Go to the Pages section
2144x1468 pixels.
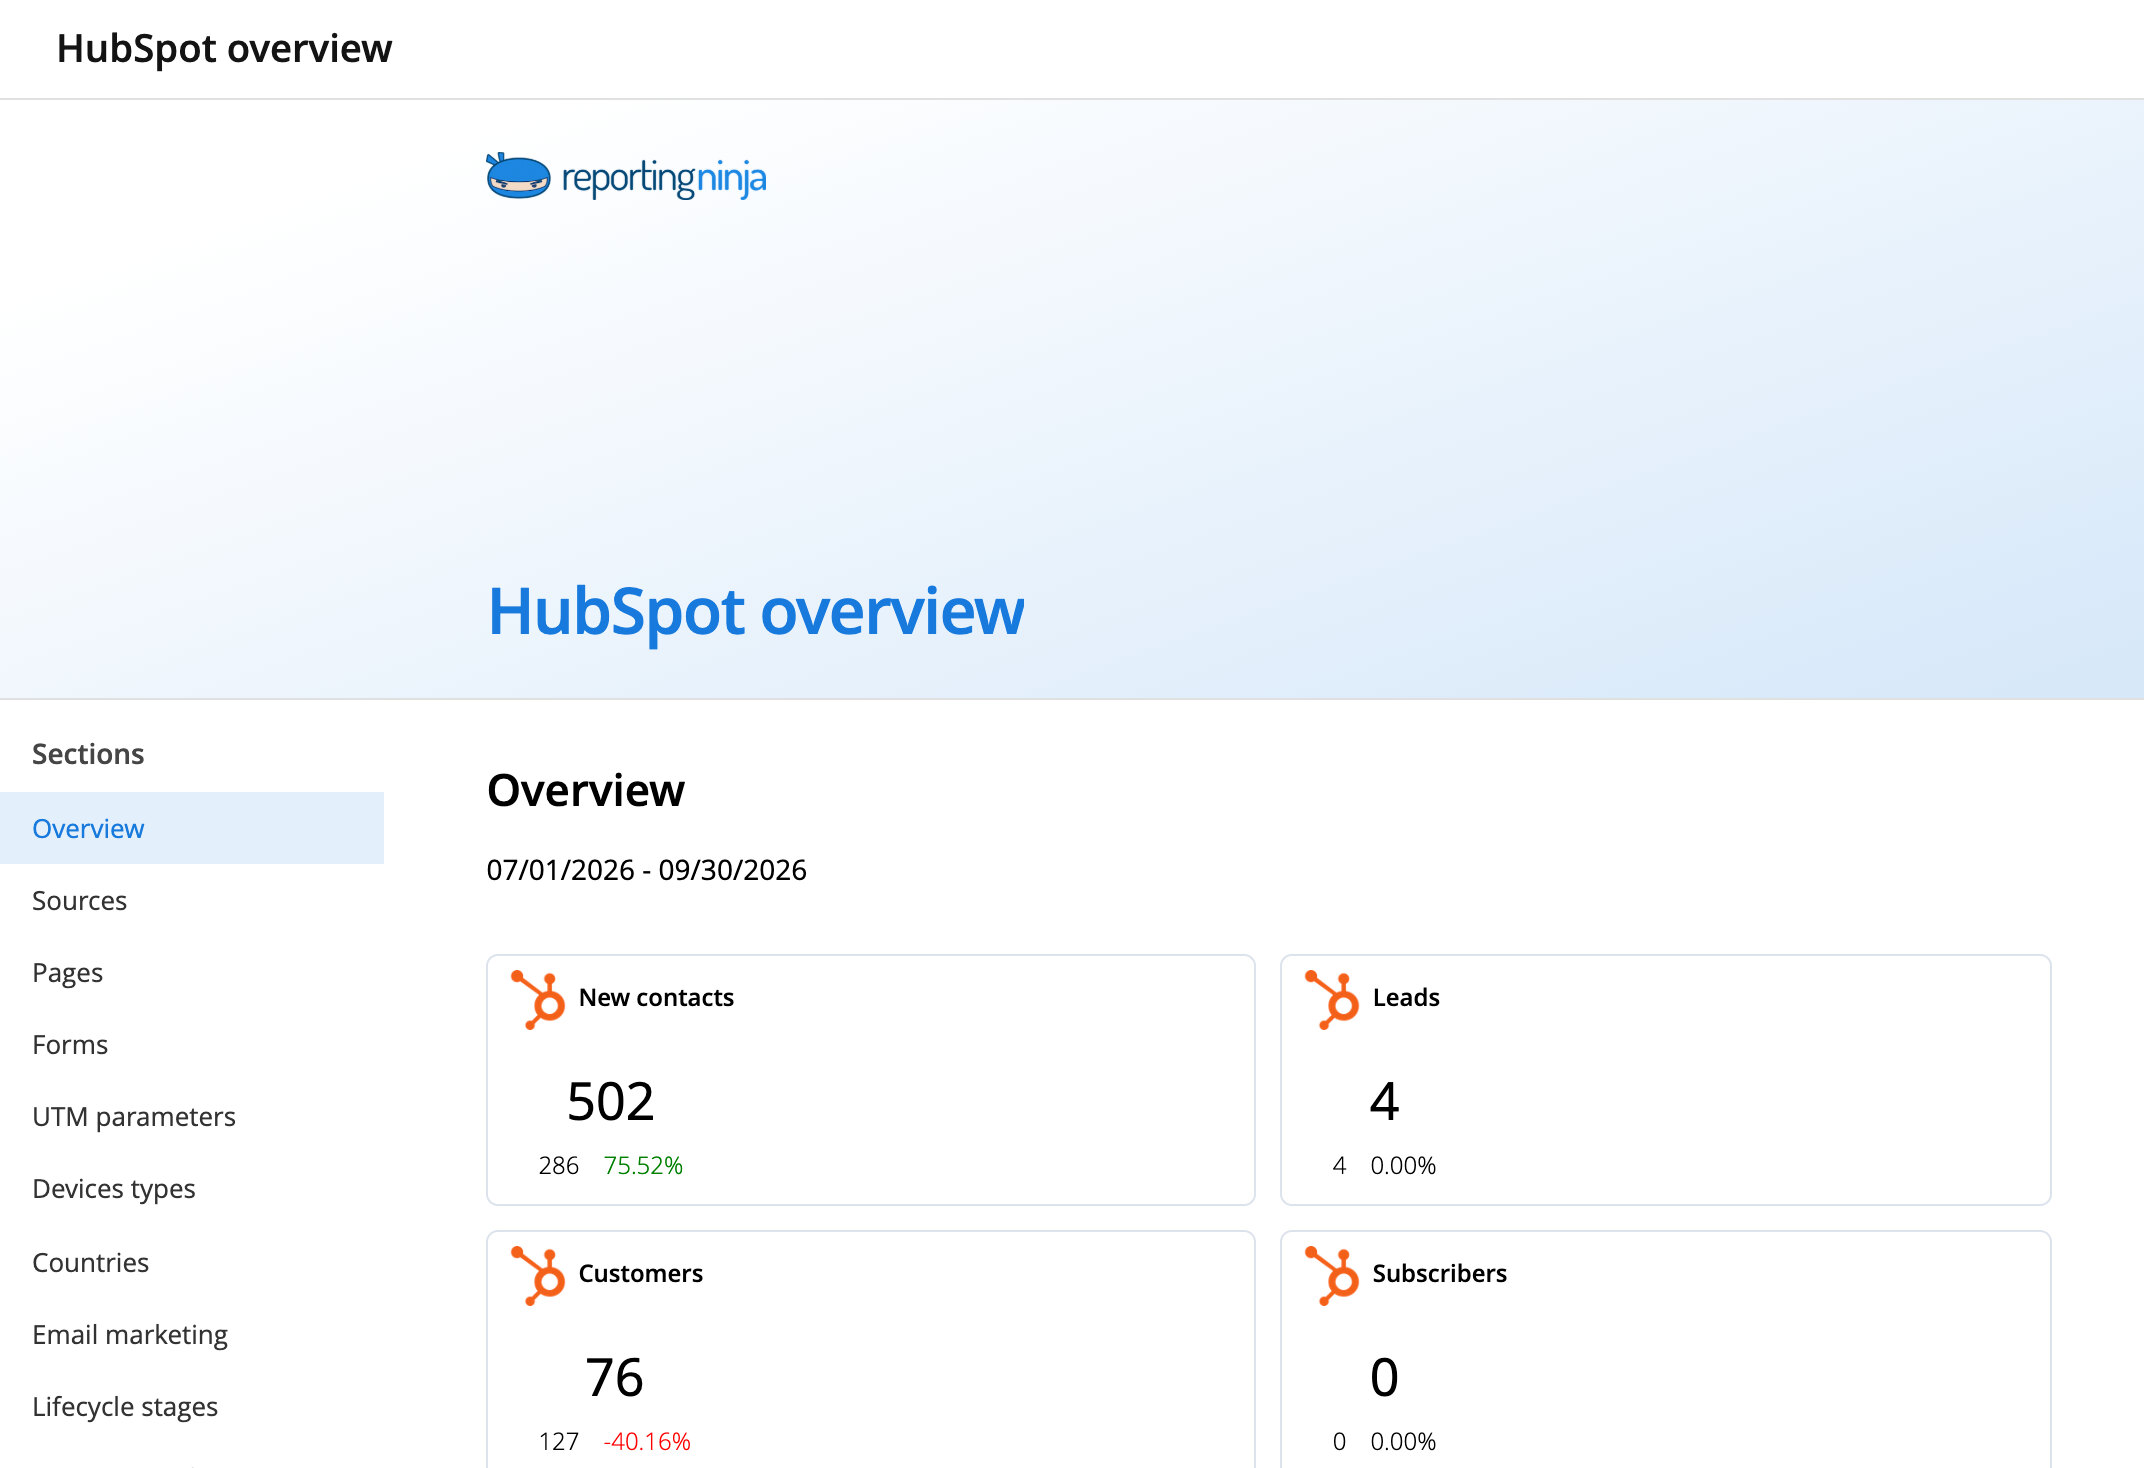192,972
